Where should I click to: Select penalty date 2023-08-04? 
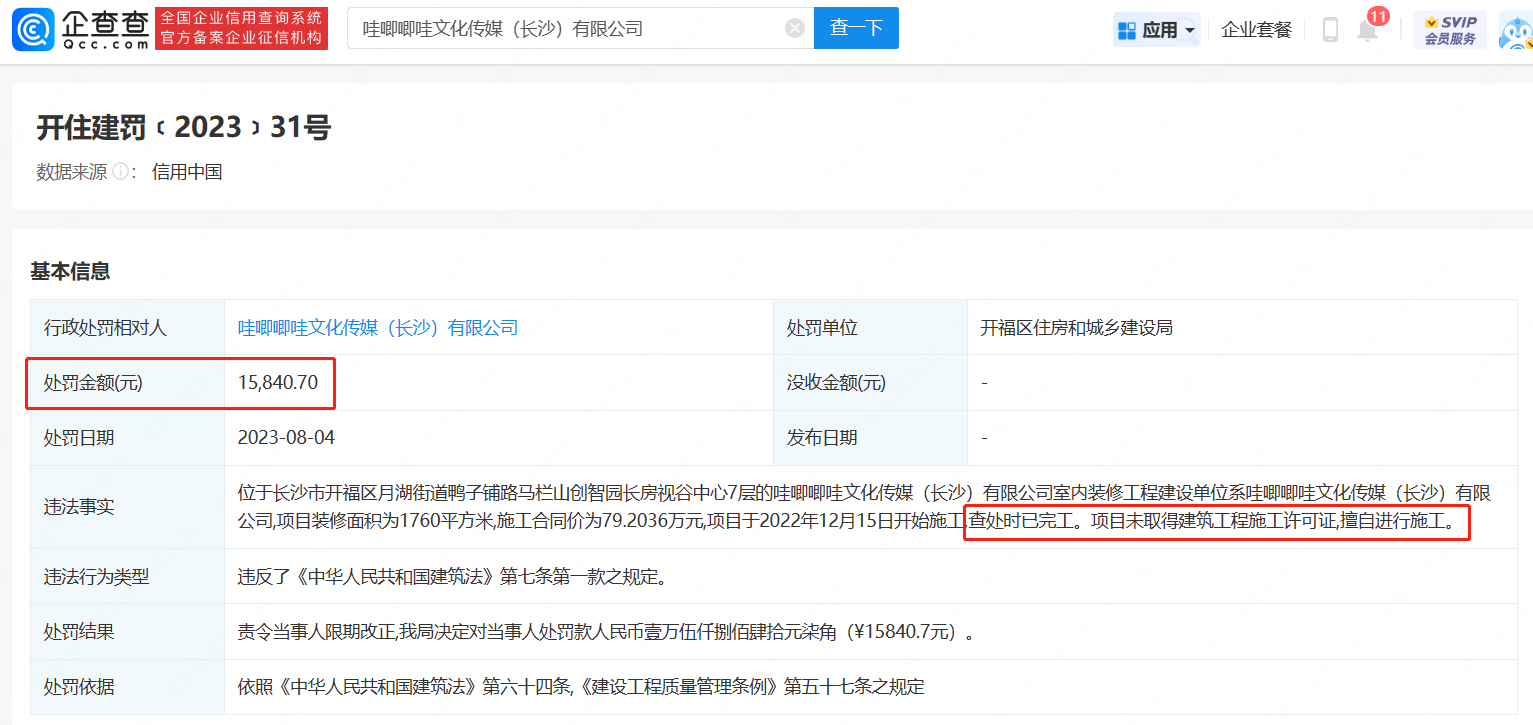point(286,438)
